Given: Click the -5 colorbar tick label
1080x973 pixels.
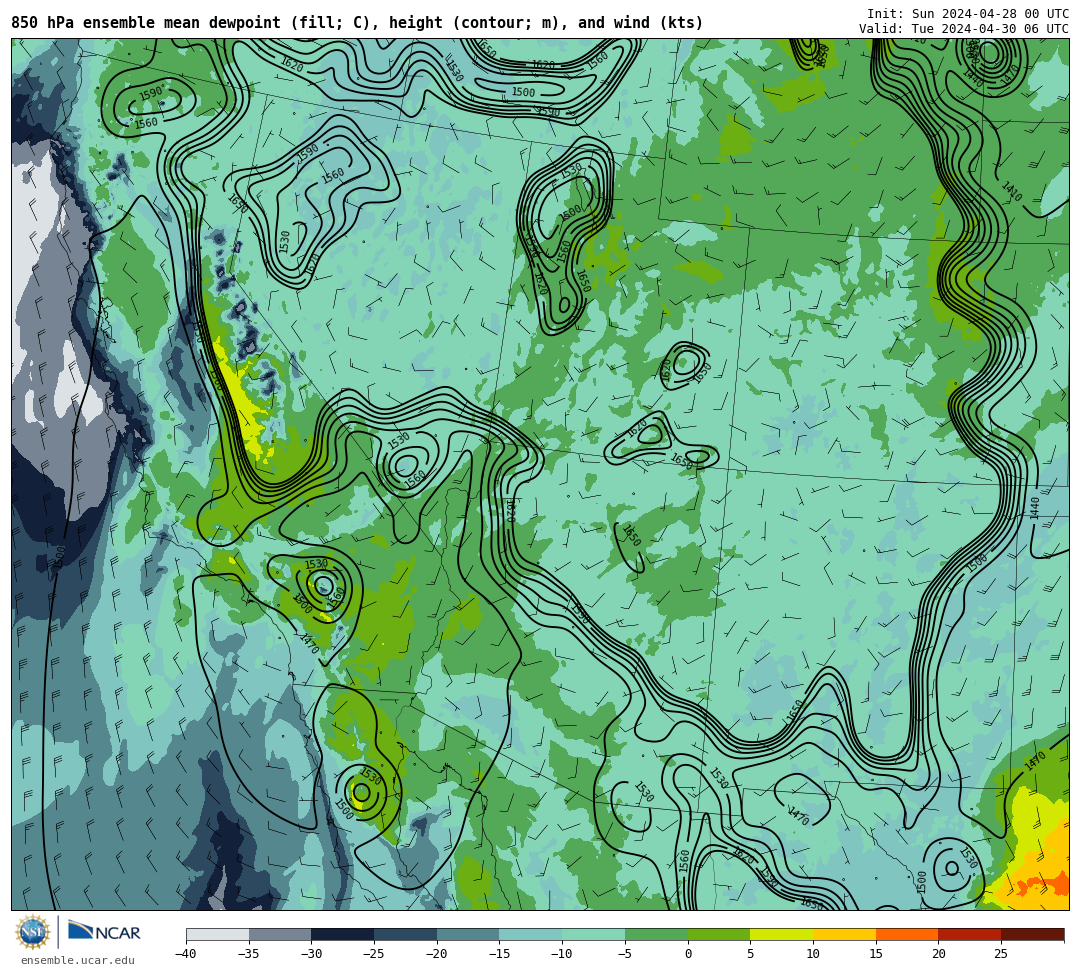Looking at the screenshot, I should [x=625, y=954].
